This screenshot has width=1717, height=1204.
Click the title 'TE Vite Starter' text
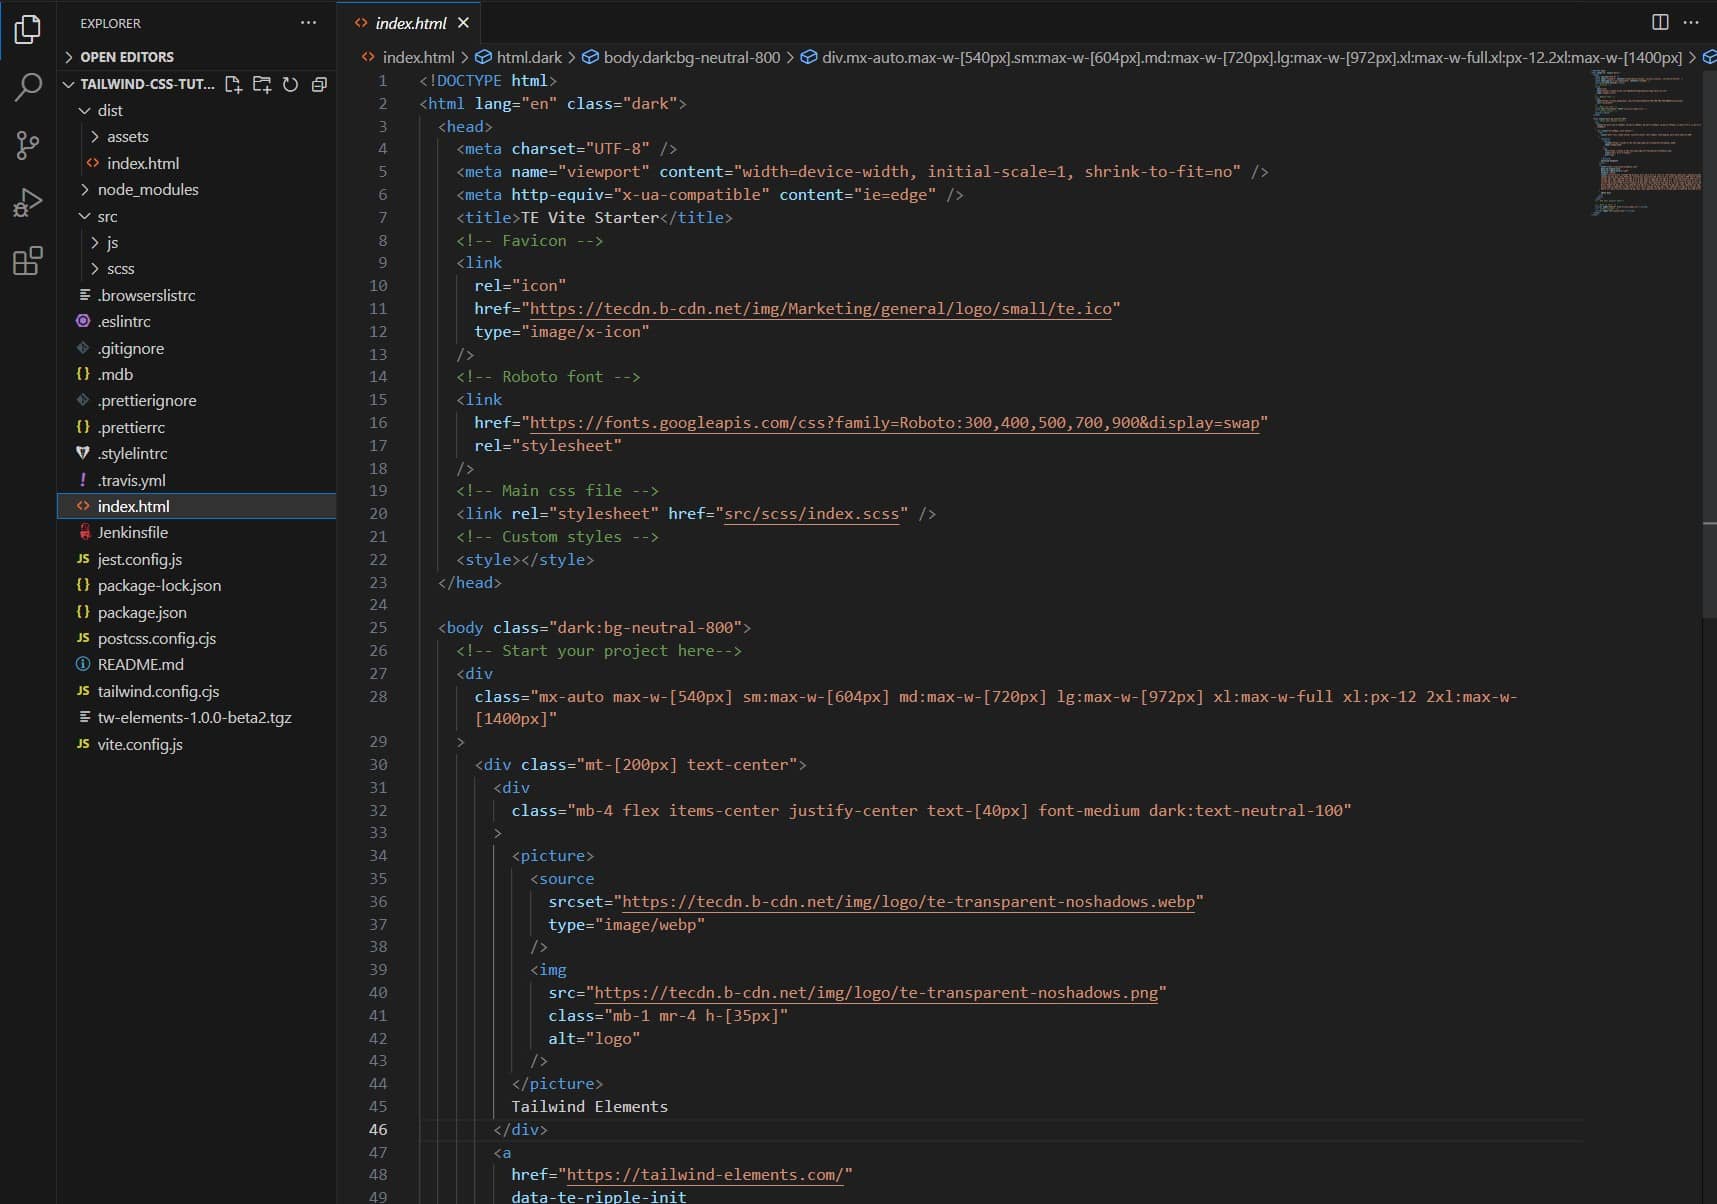(x=590, y=218)
